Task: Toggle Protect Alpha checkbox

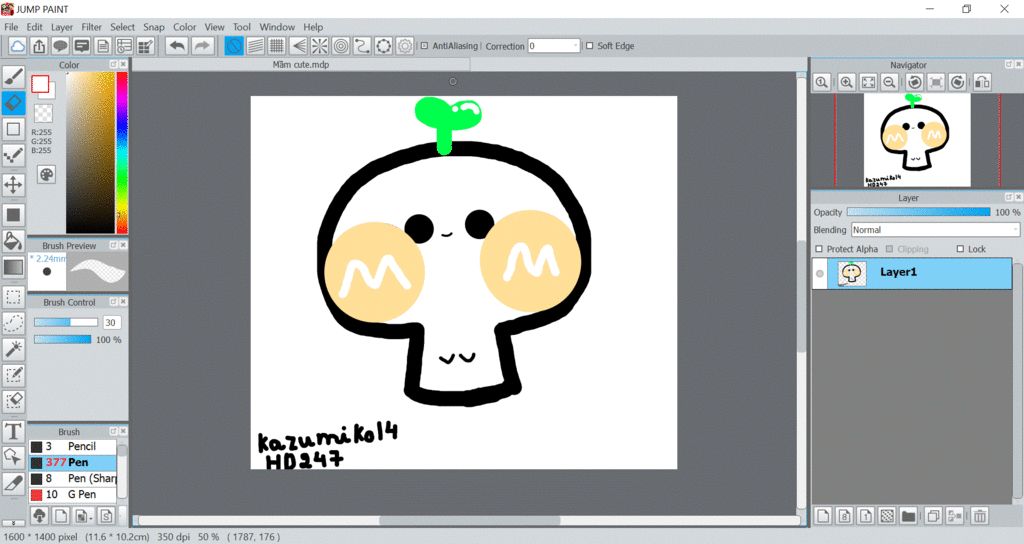Action: (x=819, y=249)
